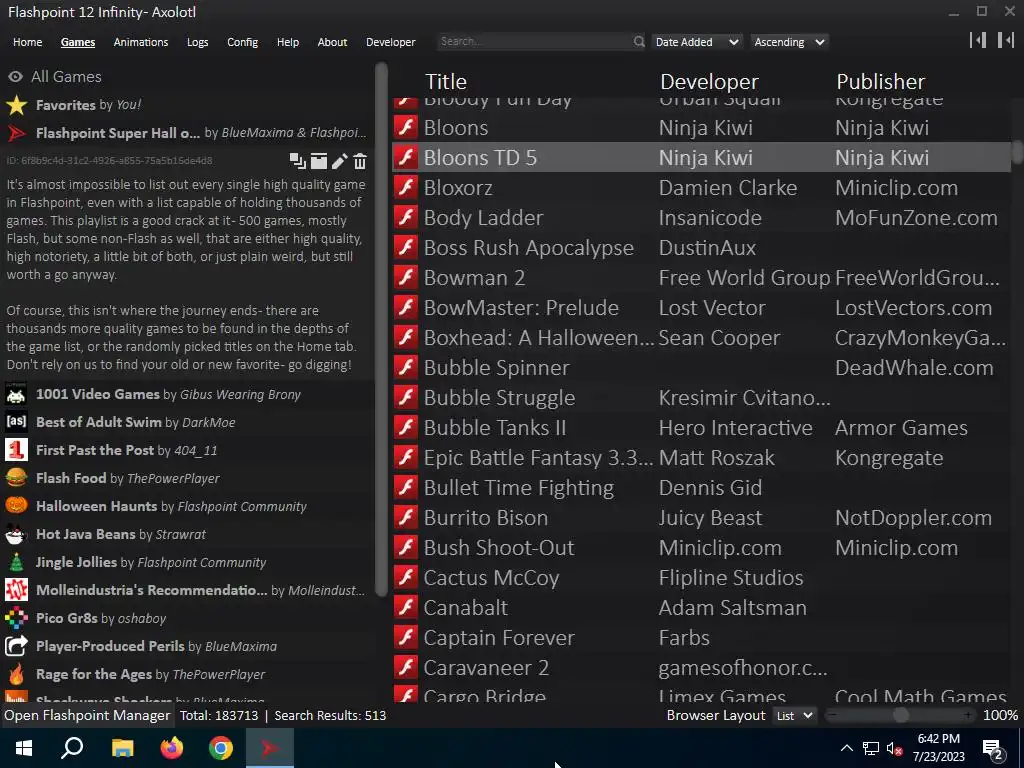Click the Title column header

tap(446, 82)
